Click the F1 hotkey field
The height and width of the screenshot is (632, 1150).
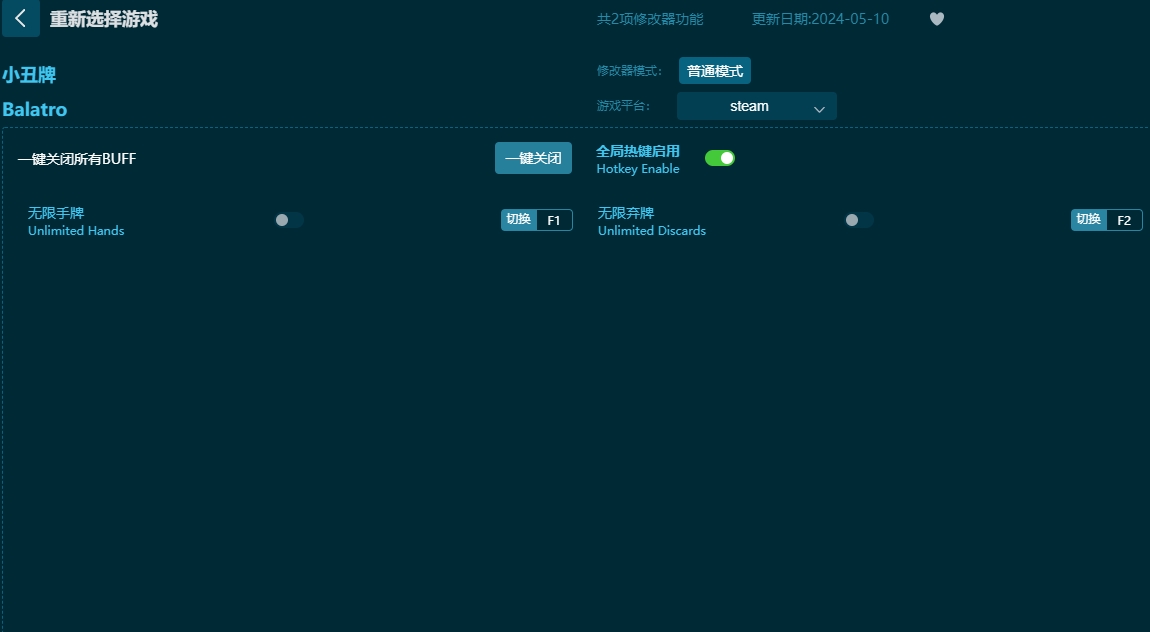554,220
